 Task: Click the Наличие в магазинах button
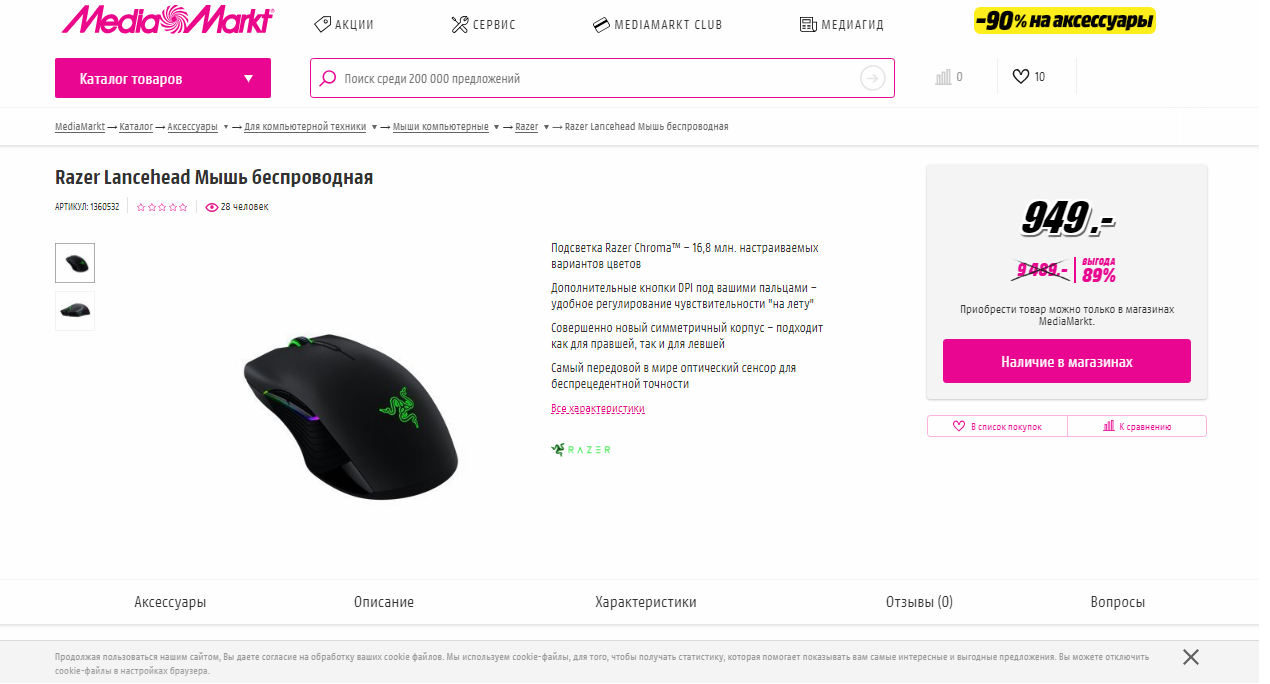(x=1067, y=361)
